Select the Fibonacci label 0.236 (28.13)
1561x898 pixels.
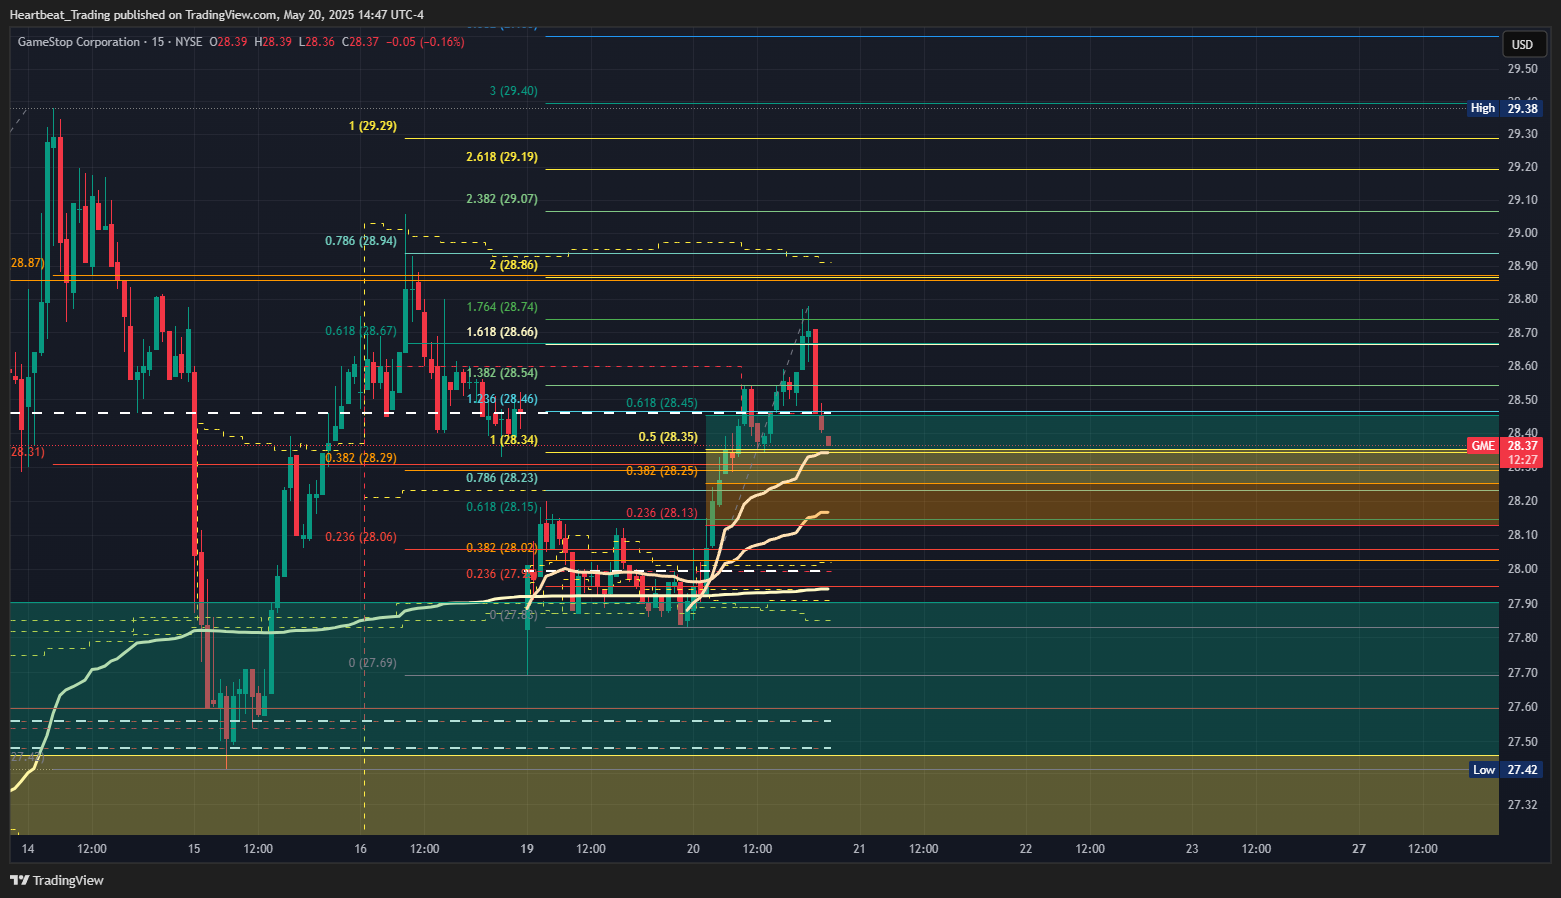(x=662, y=513)
